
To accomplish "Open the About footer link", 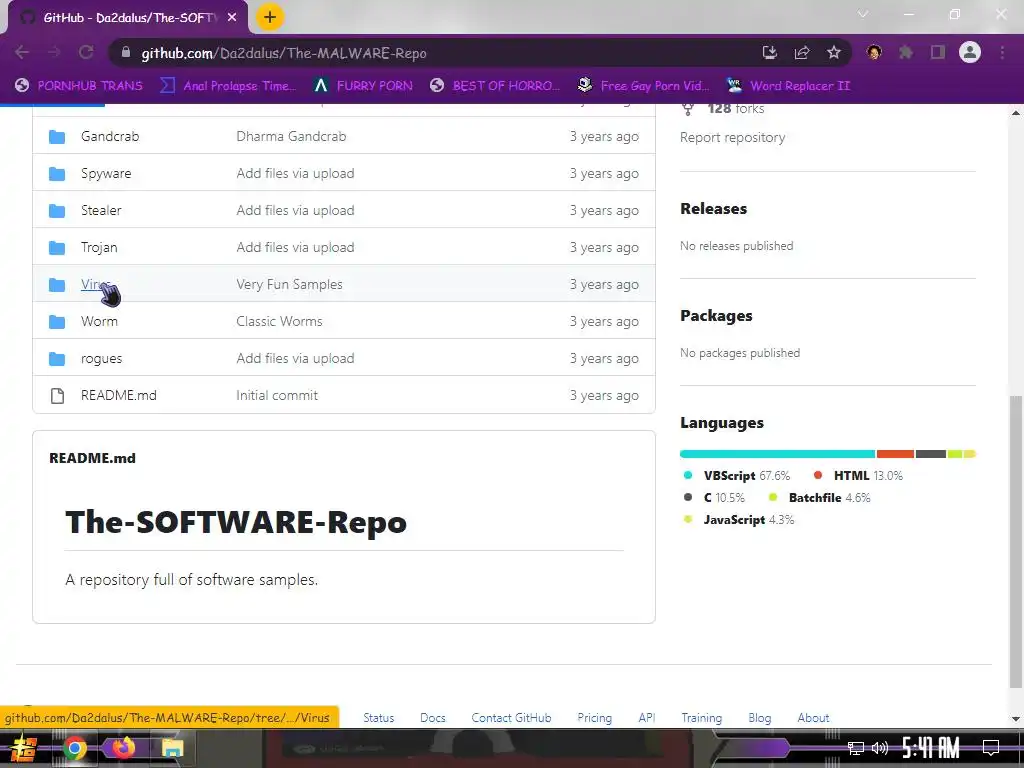I will (x=813, y=718).
